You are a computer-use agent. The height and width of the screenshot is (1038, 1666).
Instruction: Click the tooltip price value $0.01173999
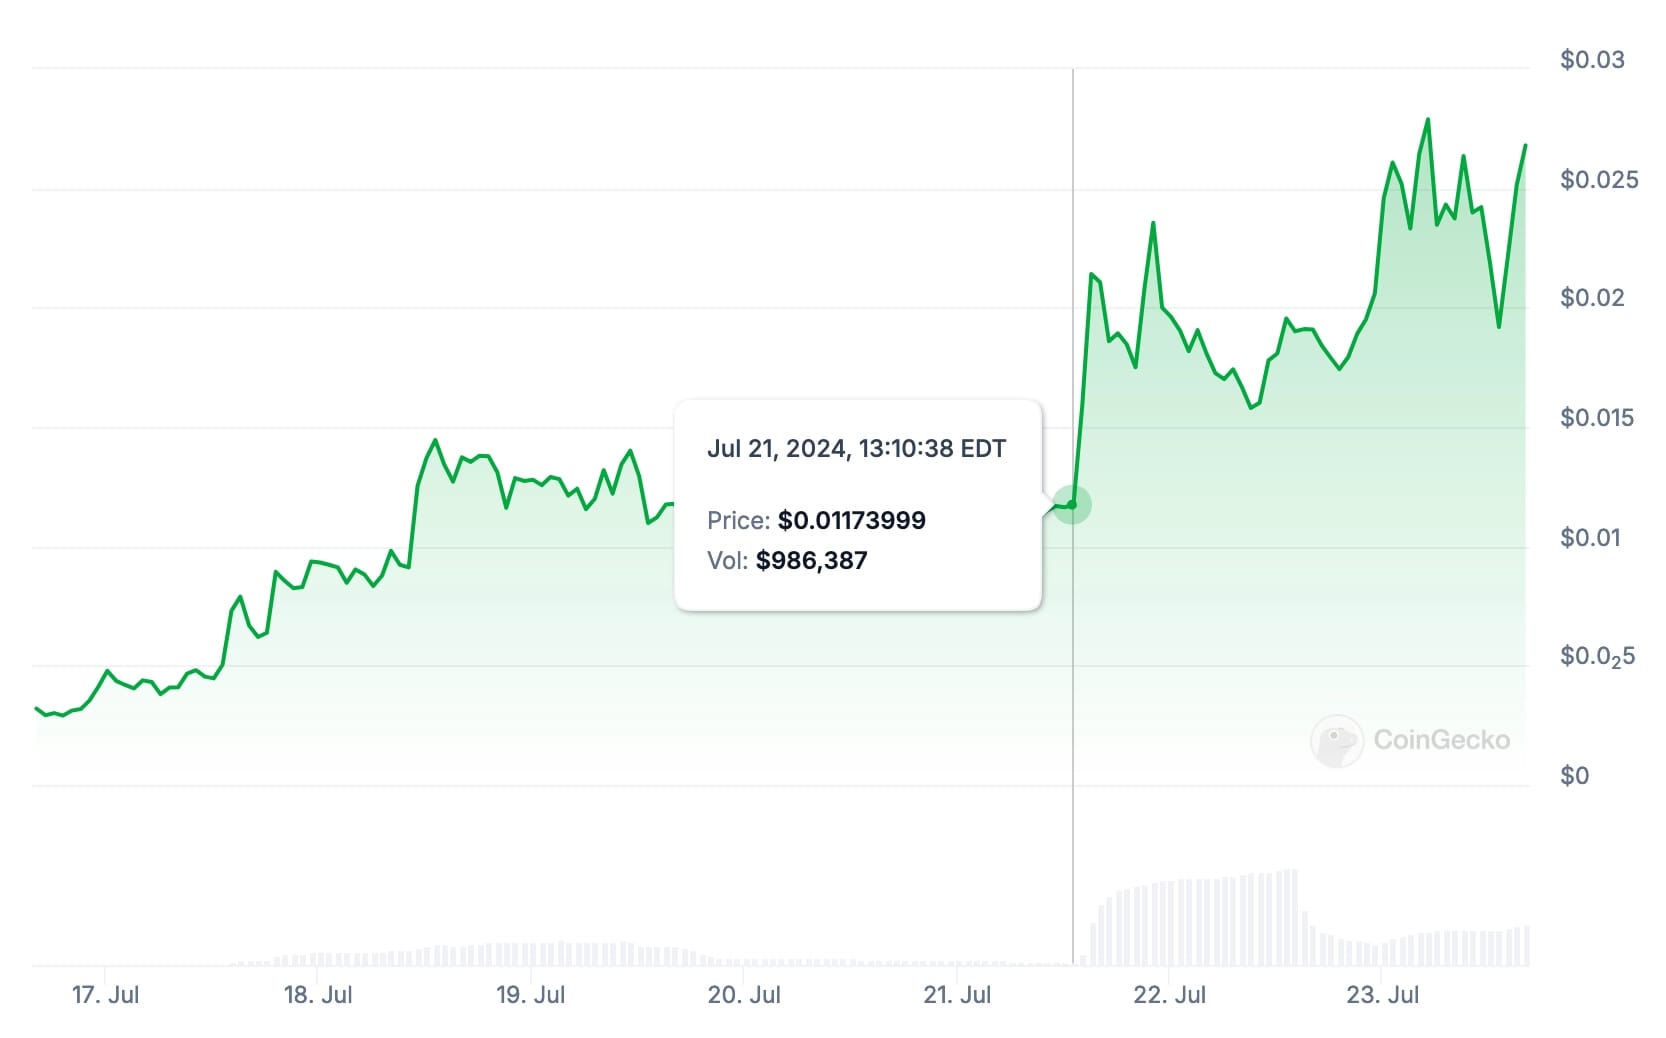click(852, 521)
